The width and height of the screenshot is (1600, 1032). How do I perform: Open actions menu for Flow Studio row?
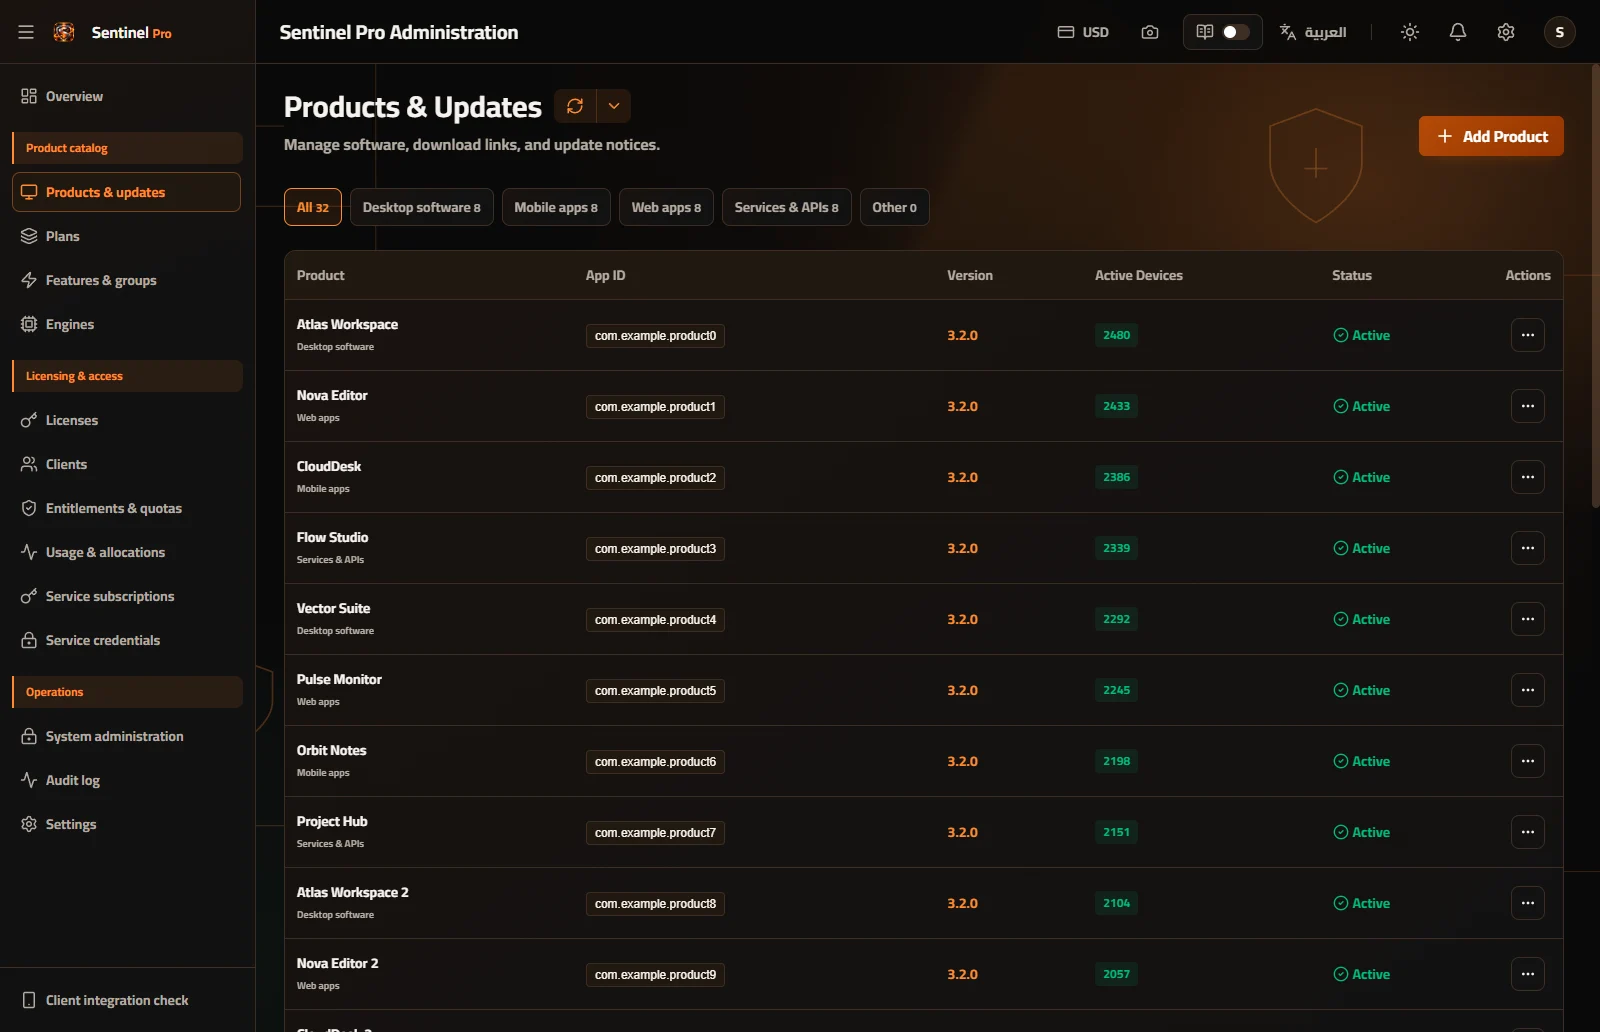(1528, 548)
